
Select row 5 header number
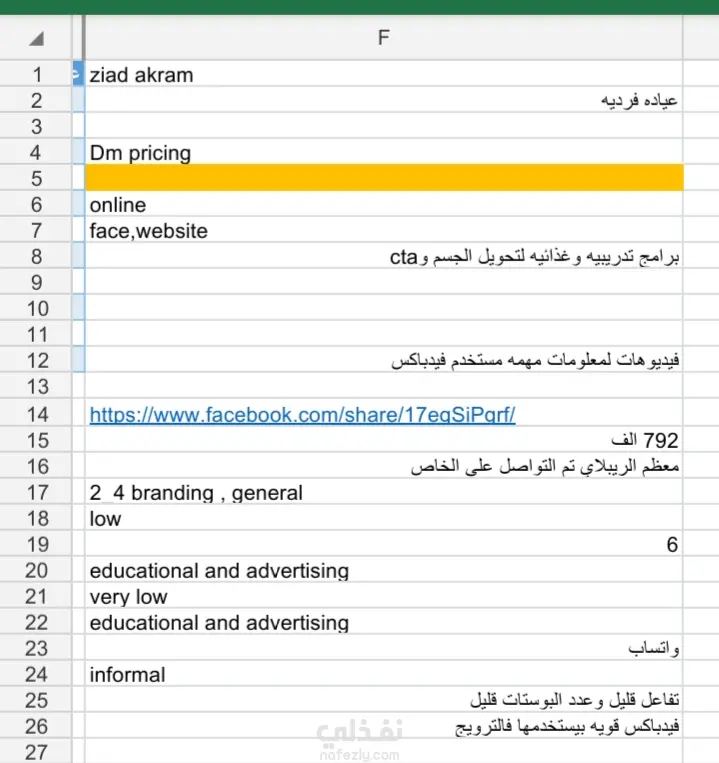[x=36, y=179]
